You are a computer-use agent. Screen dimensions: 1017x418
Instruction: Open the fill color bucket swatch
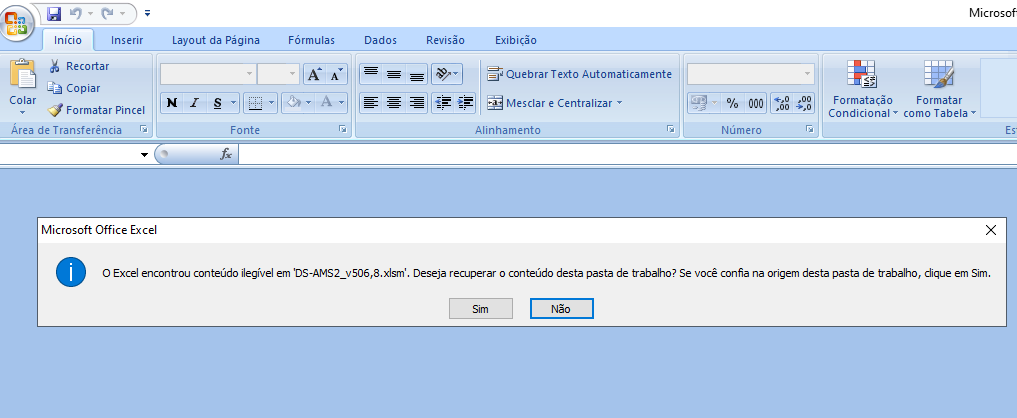(x=294, y=102)
